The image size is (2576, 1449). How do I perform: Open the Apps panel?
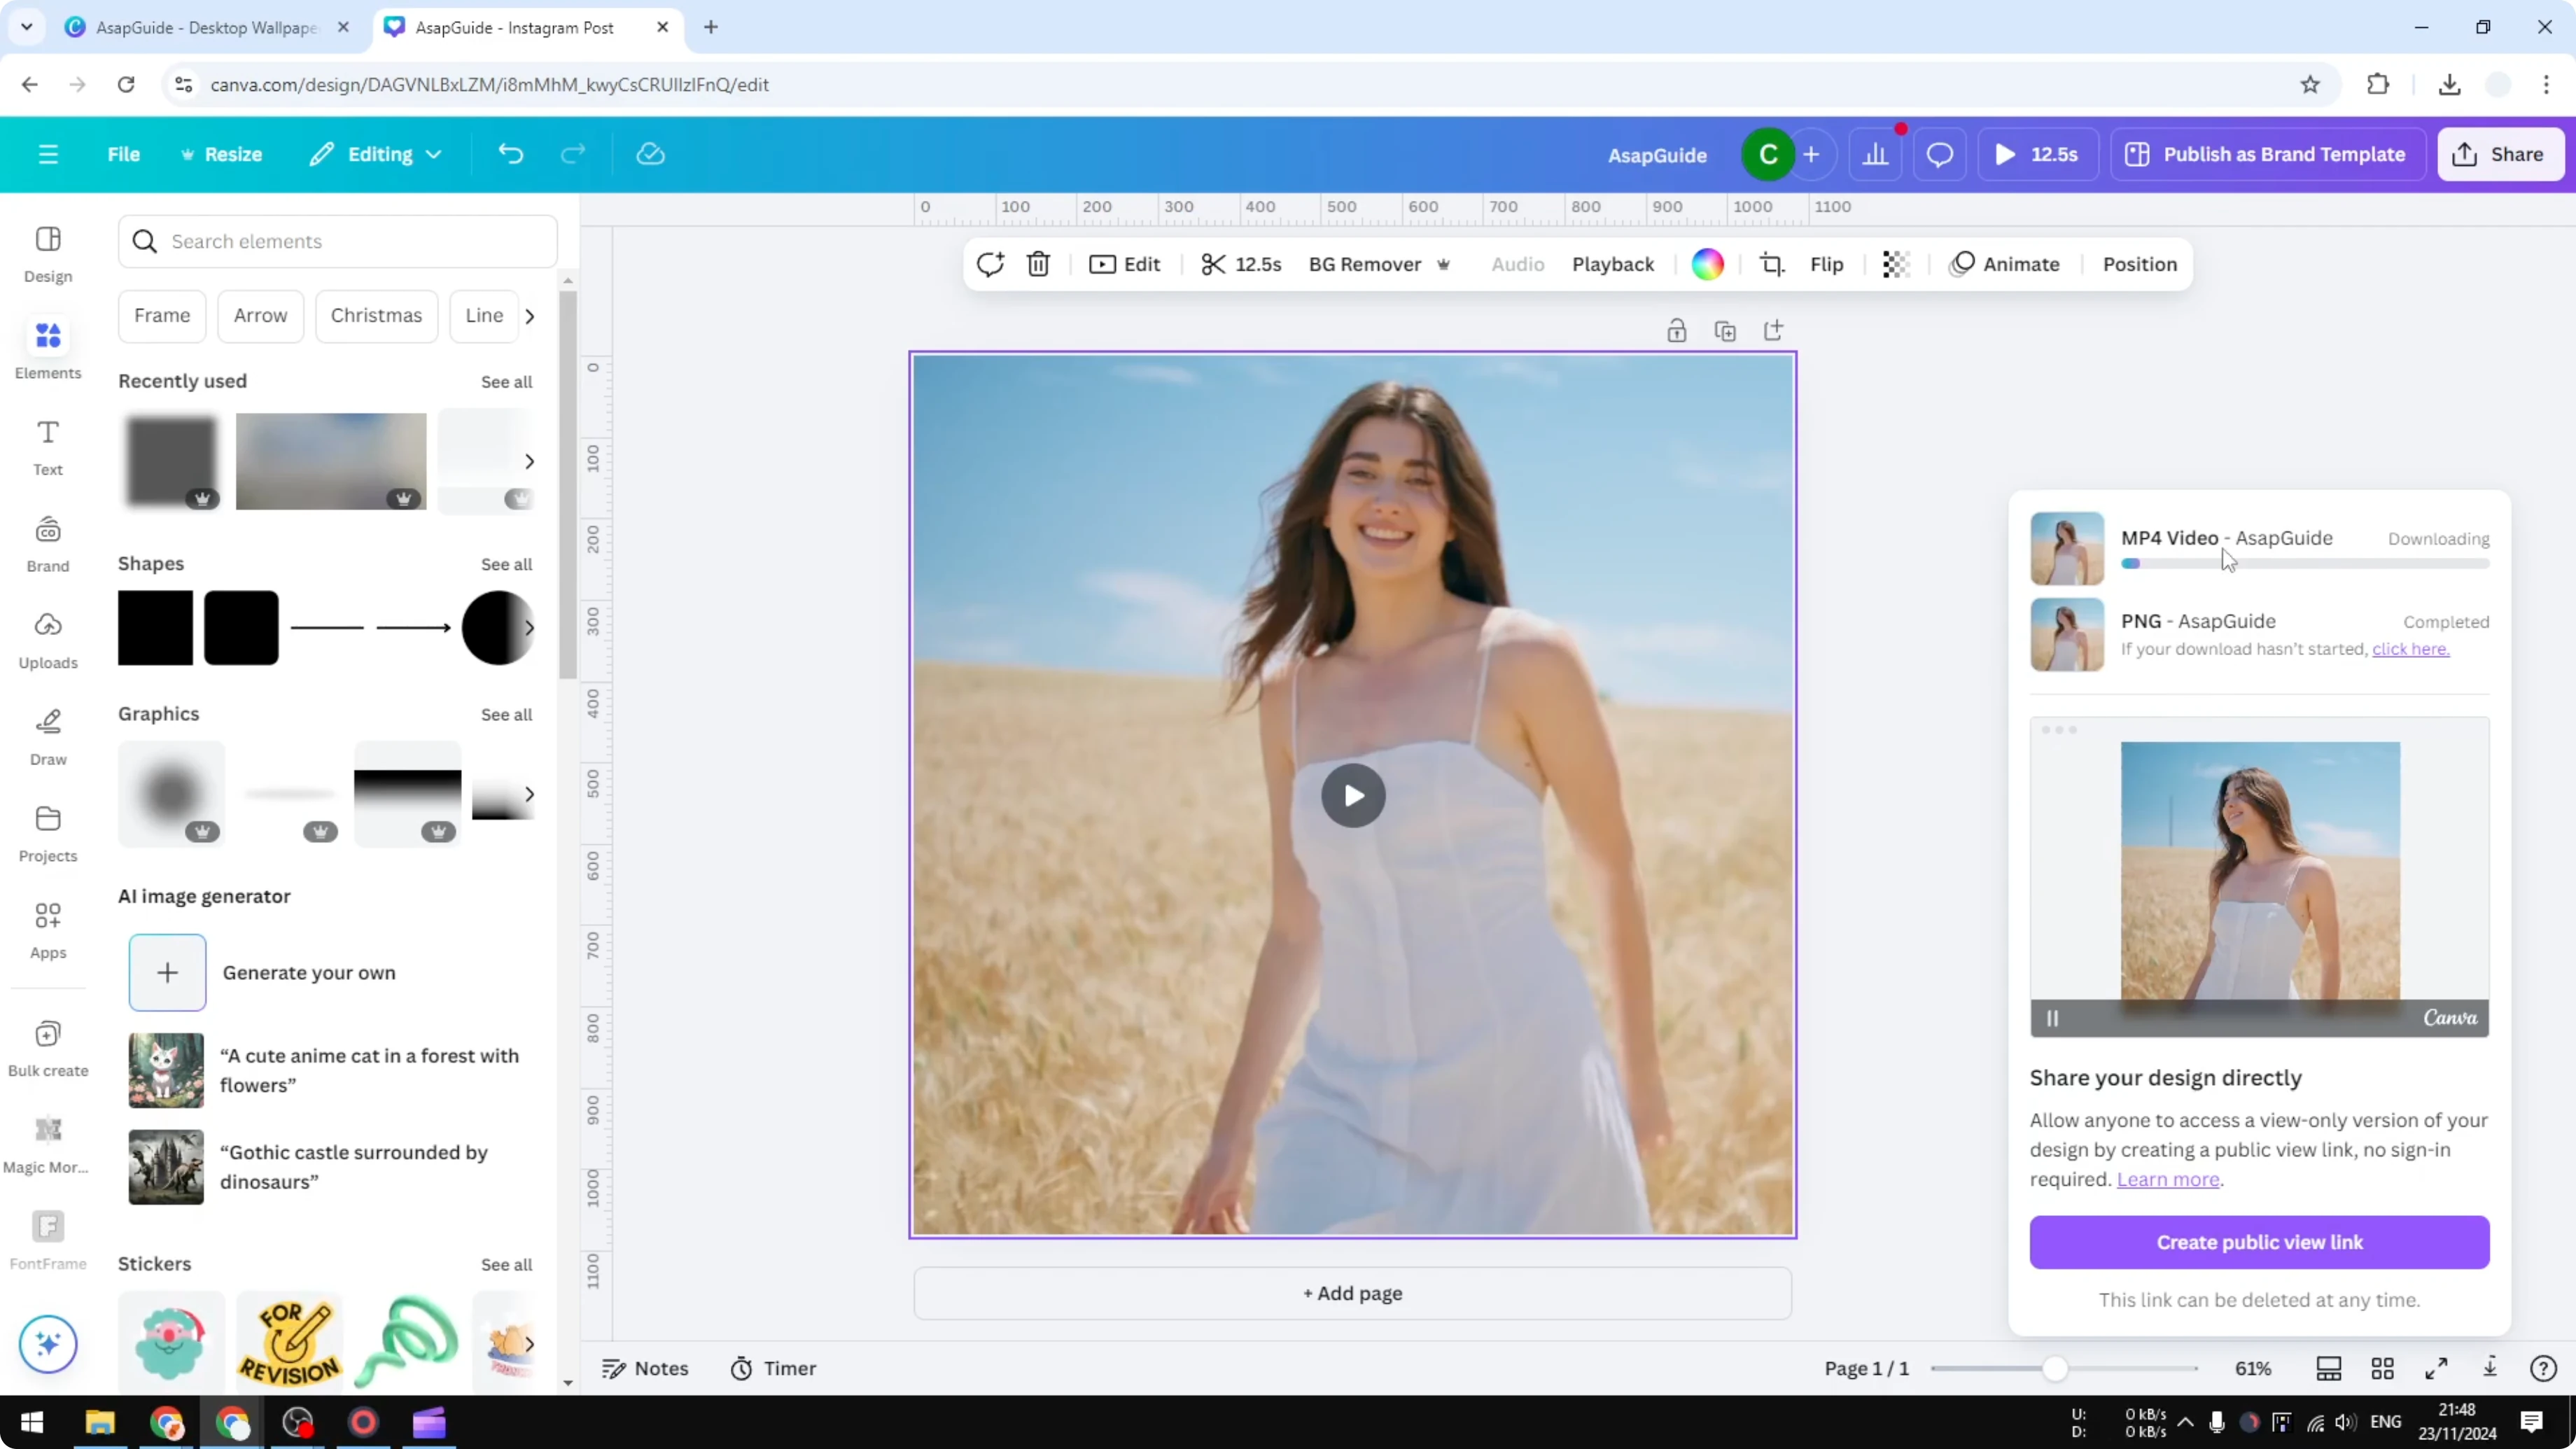pyautogui.click(x=47, y=930)
